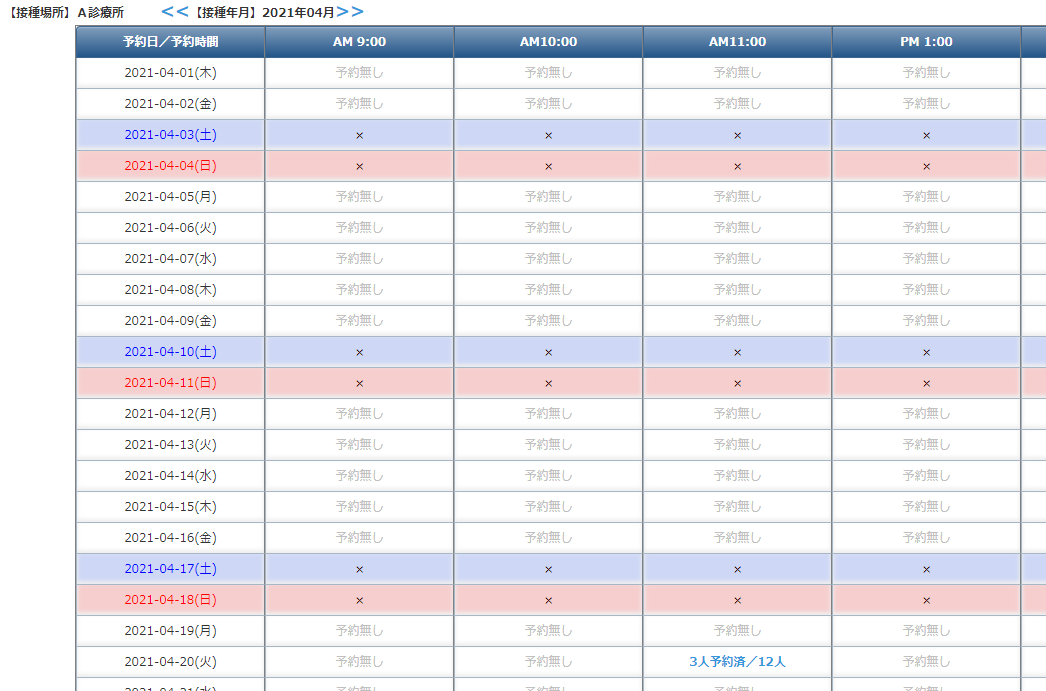1046x691 pixels.
Task: Go to next month with >> arrow
Action: pos(350,12)
